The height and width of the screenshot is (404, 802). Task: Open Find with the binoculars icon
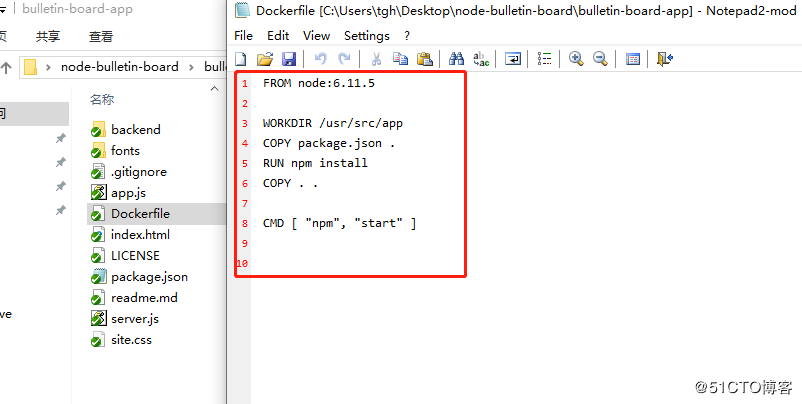tap(457, 59)
